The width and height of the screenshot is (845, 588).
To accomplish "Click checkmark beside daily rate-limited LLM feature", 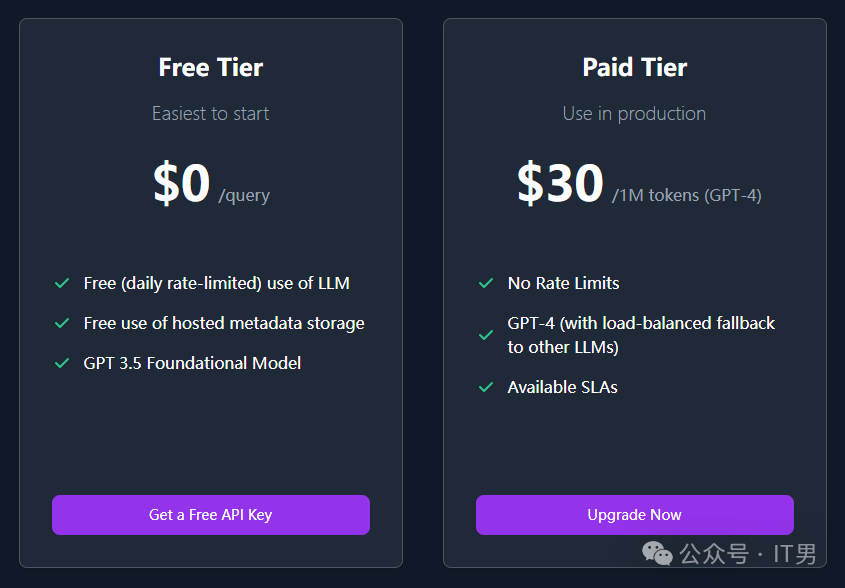I will pyautogui.click(x=62, y=284).
